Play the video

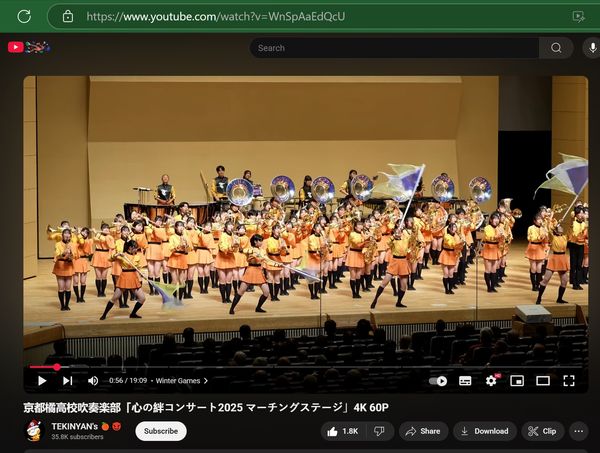[x=42, y=381]
